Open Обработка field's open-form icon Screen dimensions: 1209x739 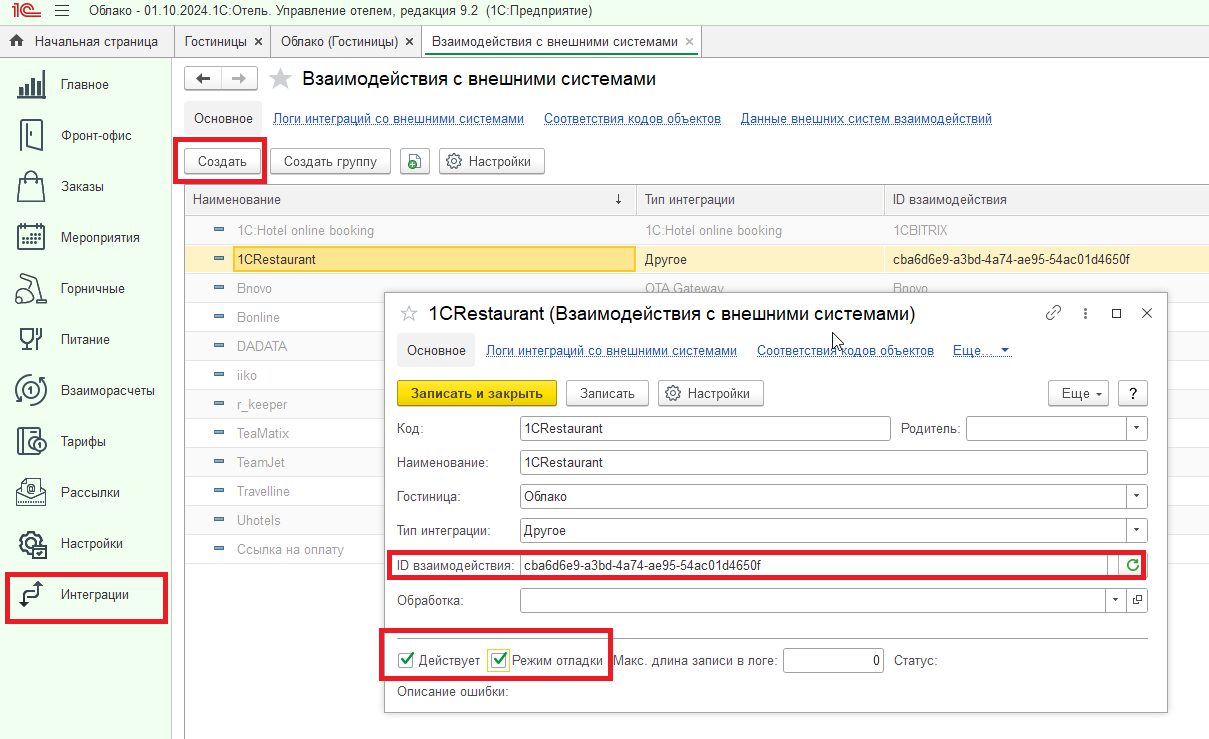1137,601
